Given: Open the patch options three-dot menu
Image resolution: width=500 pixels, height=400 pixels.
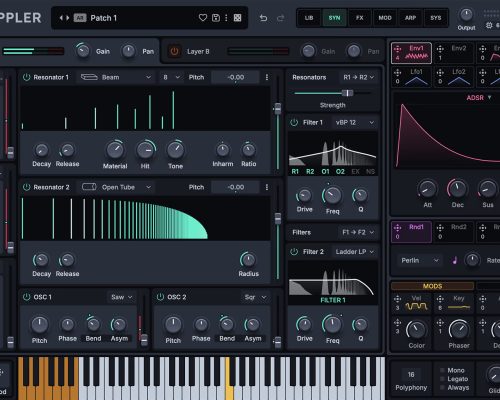Looking at the screenshot, I should pos(226,18).
